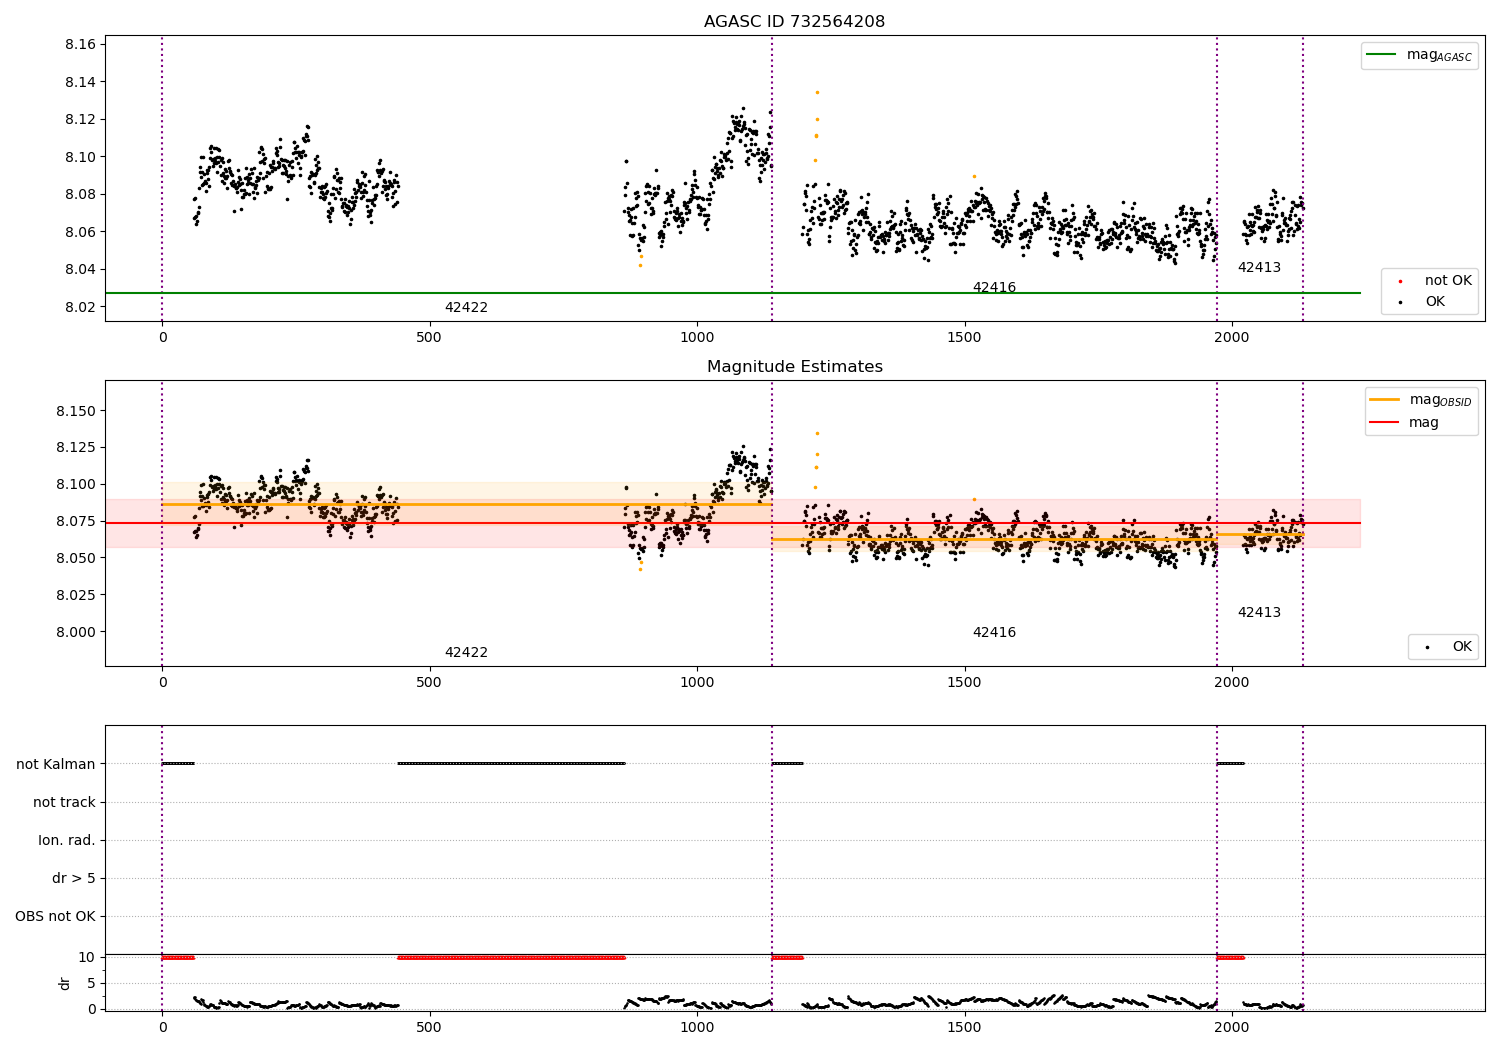Click the 8.12 y-axis tick label
The height and width of the screenshot is (1050, 1500).
pos(80,119)
